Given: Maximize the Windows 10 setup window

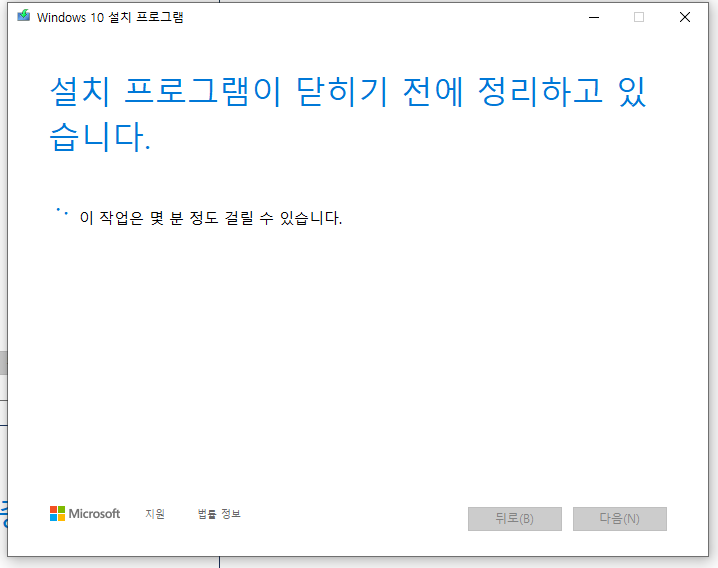Looking at the screenshot, I should pos(639,17).
